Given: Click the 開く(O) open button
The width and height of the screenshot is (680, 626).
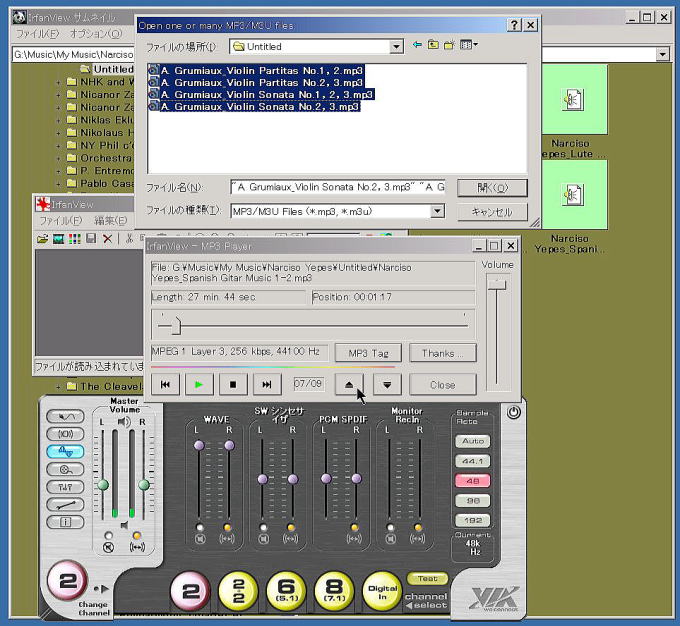Looking at the screenshot, I should tap(492, 188).
